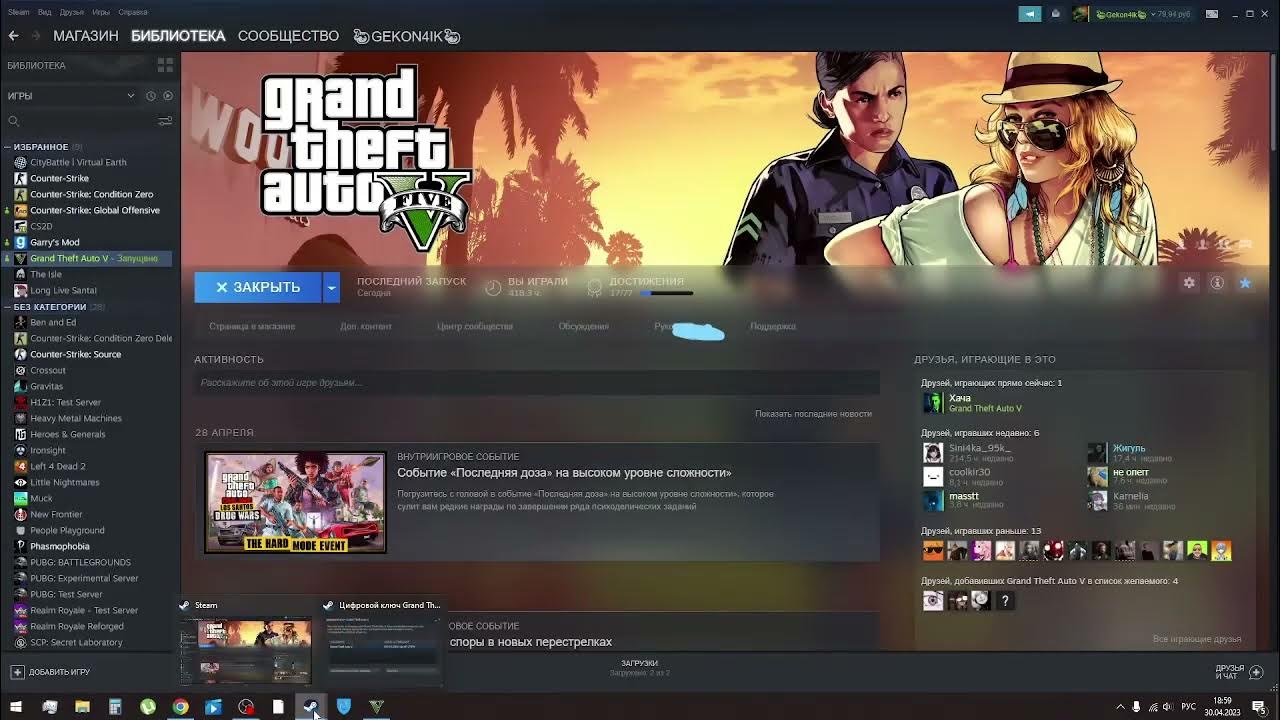Open Google Chrome from taskbar
This screenshot has height=720, width=1280.
(x=180, y=707)
